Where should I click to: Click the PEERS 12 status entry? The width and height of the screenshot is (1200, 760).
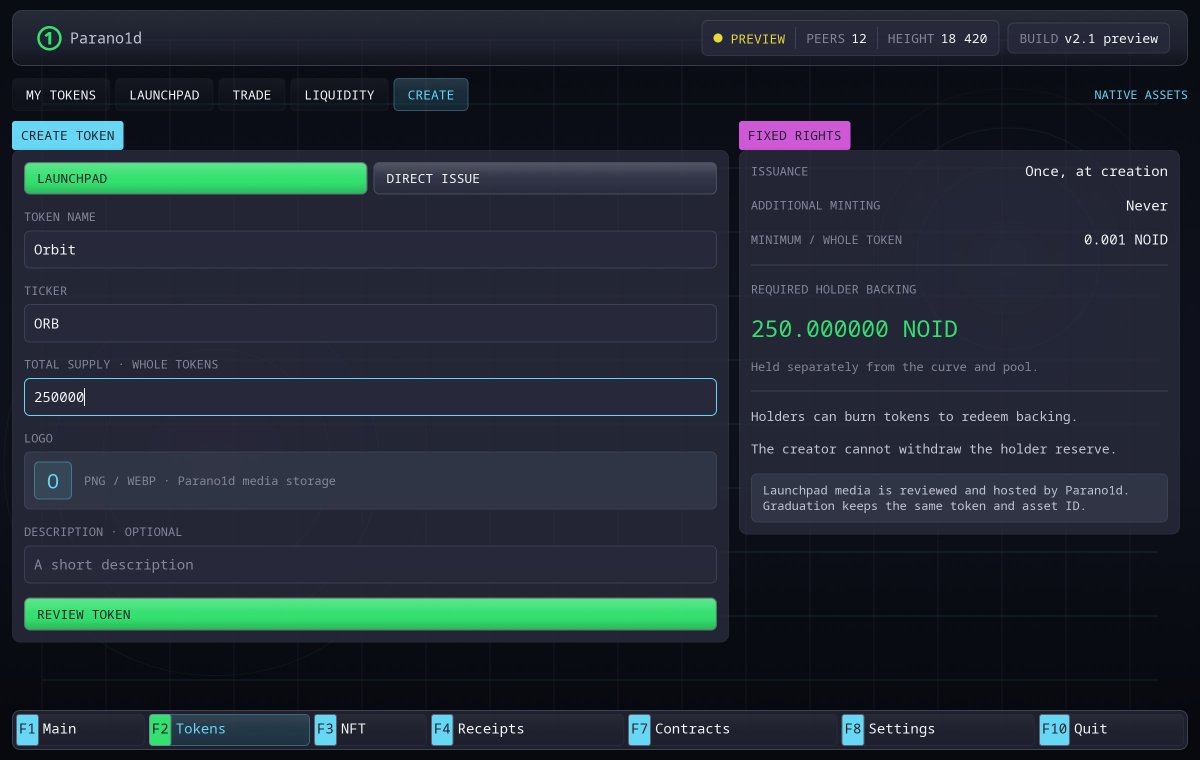pyautogui.click(x=837, y=39)
